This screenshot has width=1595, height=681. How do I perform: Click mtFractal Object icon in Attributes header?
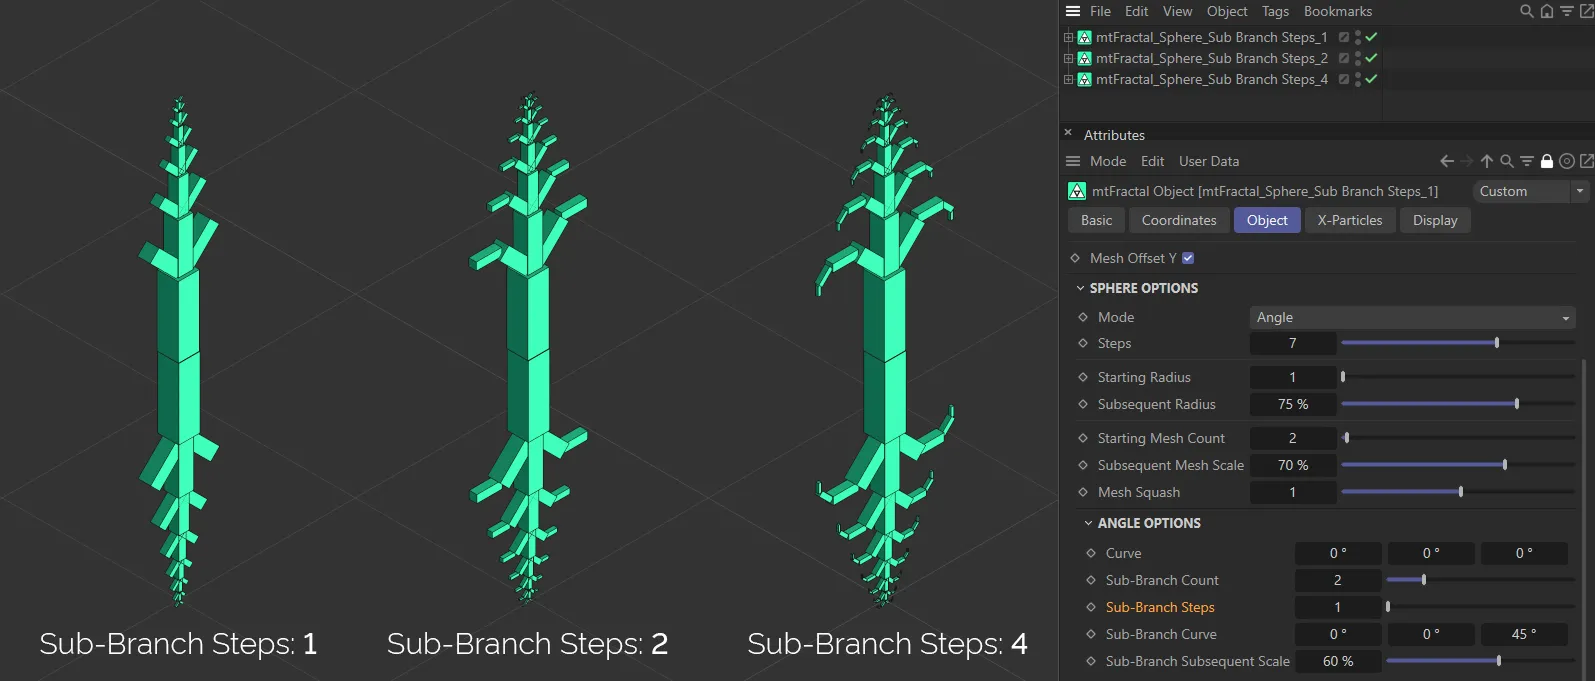[x=1077, y=191]
